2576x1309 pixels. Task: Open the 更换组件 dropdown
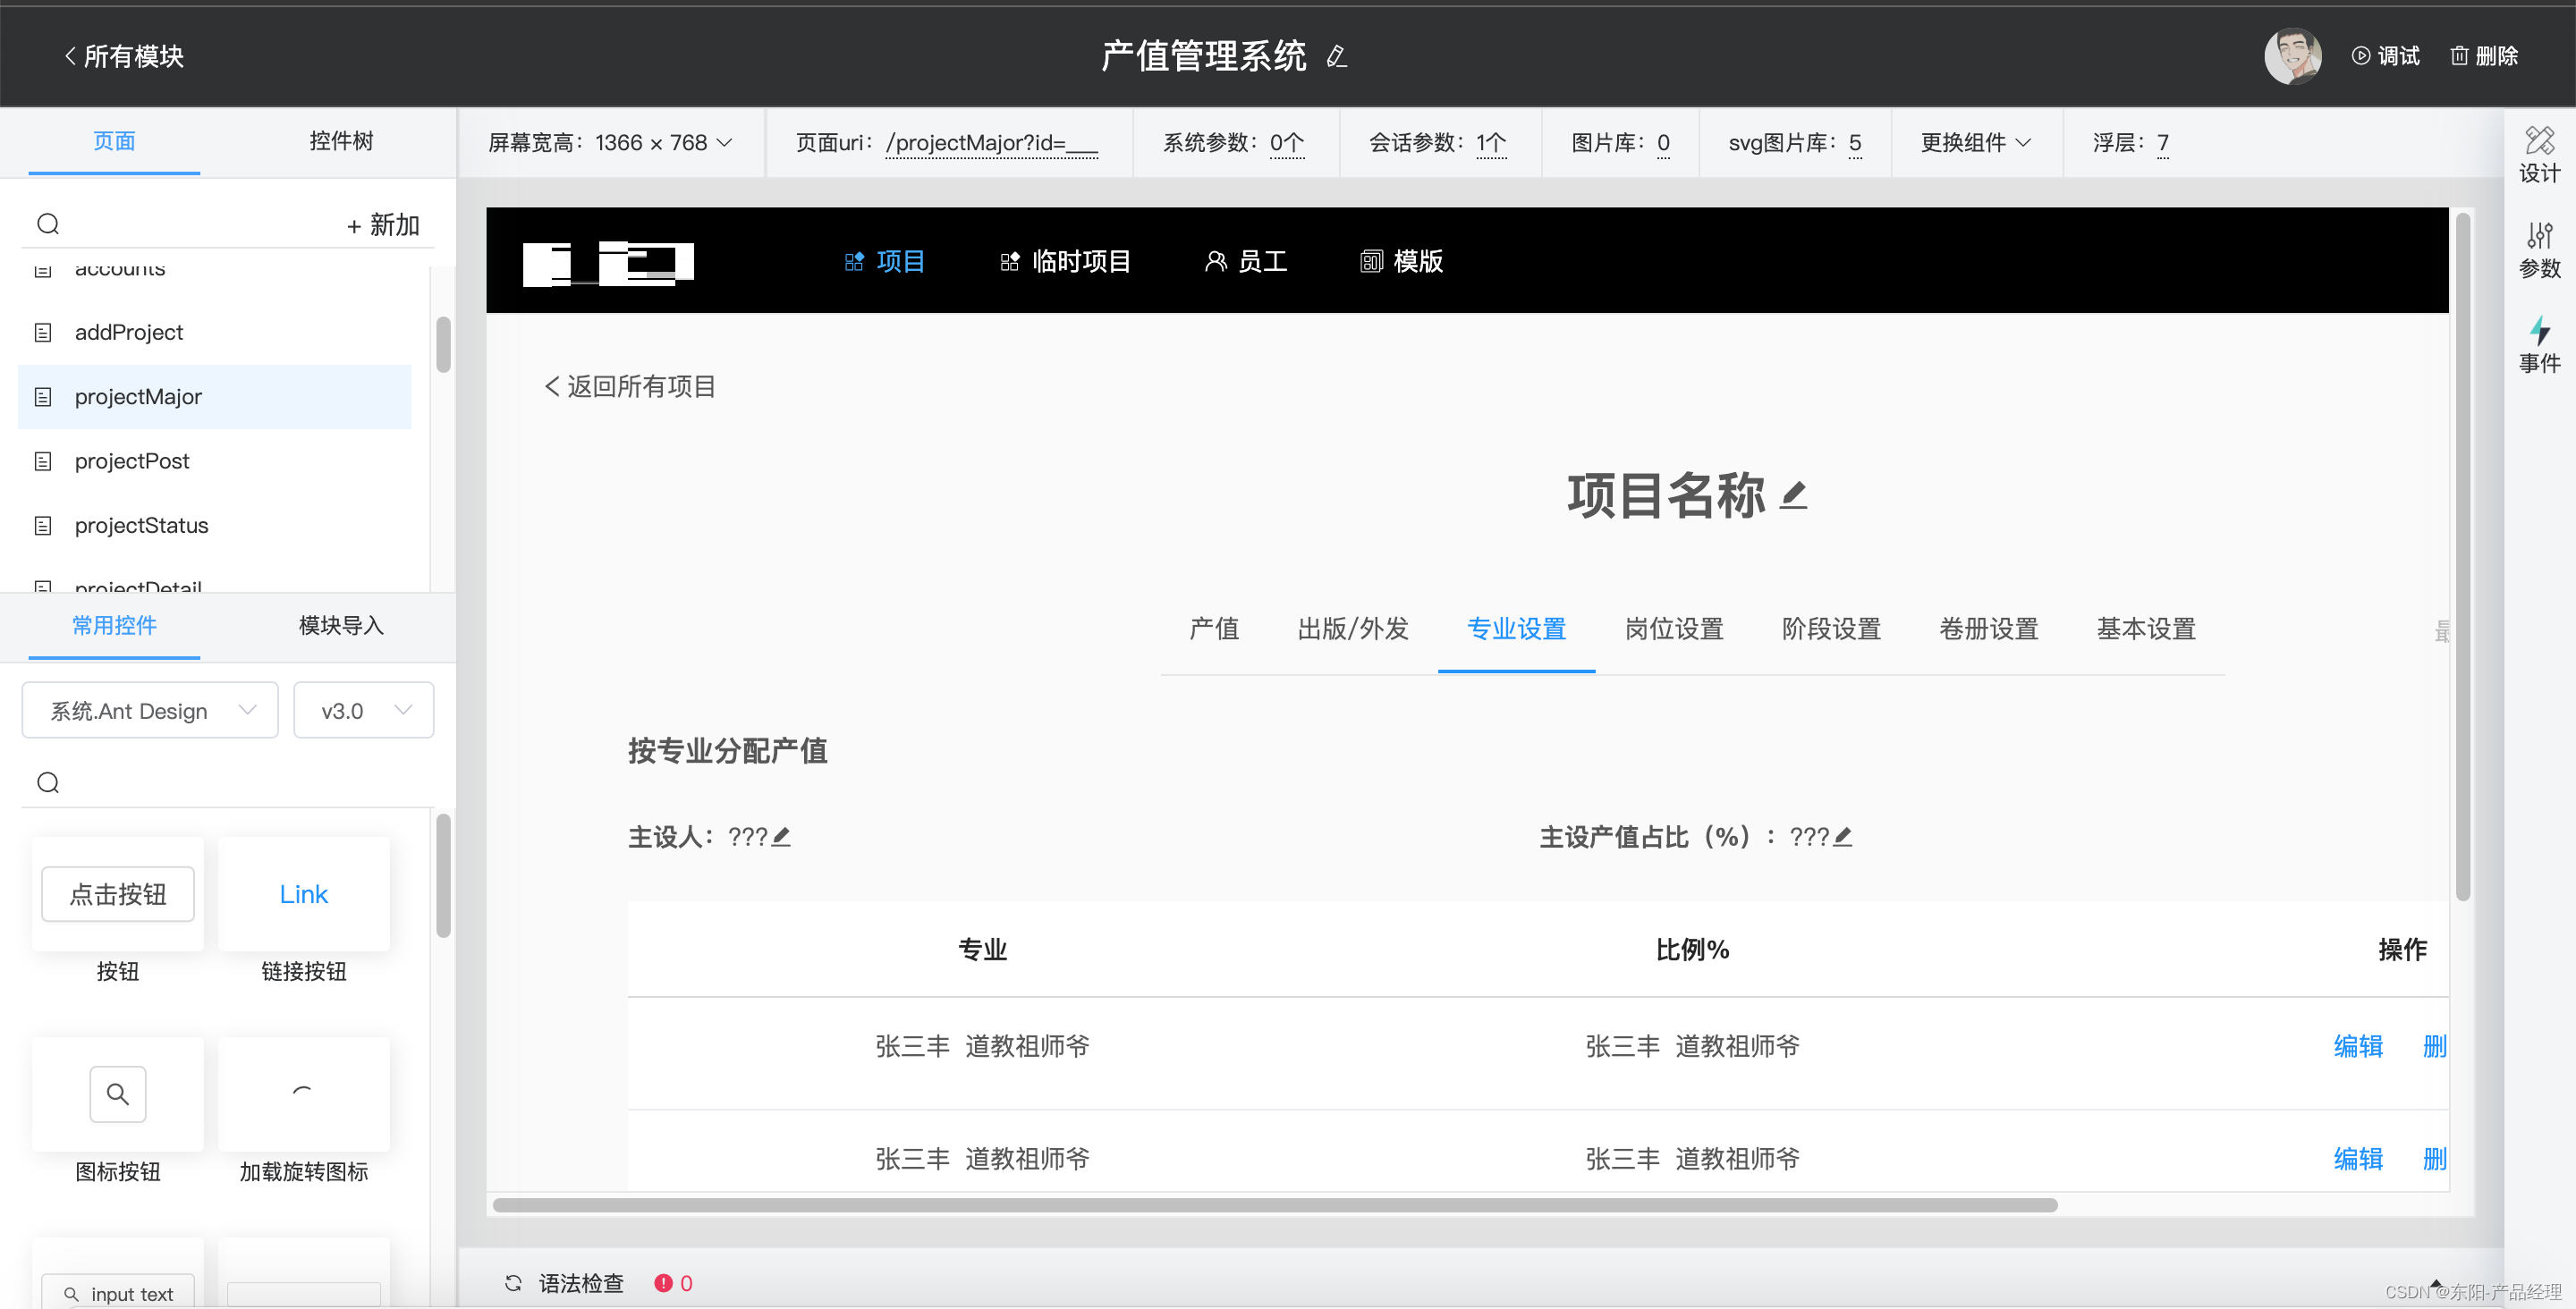pyautogui.click(x=1975, y=143)
